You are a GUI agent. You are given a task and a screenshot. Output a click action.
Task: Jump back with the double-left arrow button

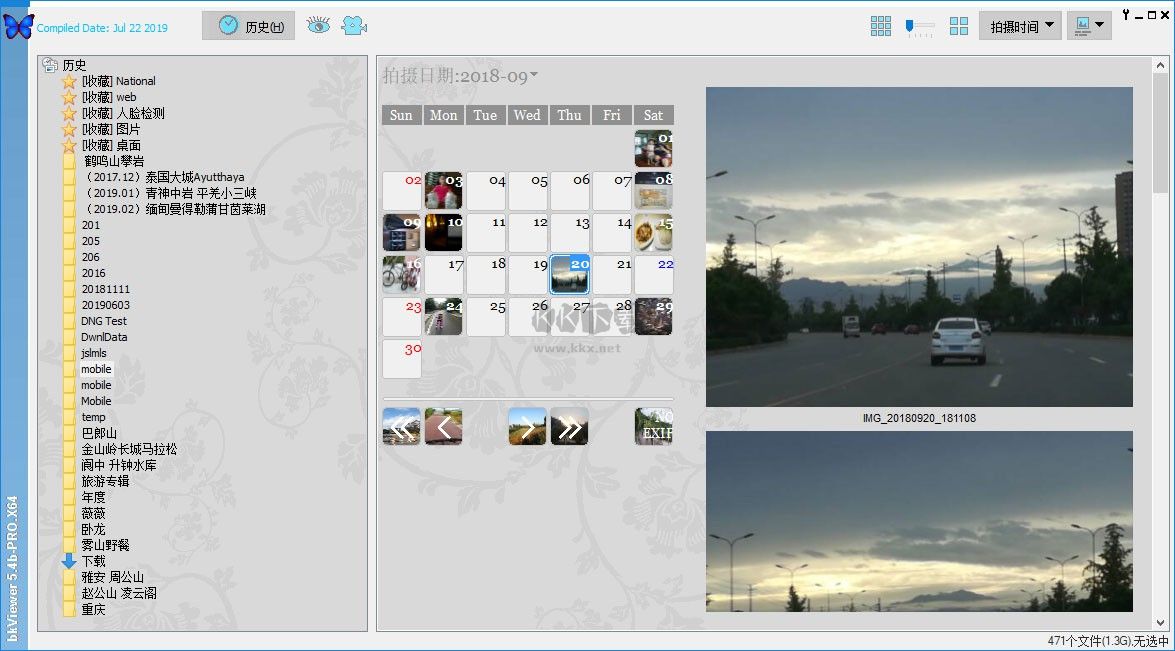click(401, 427)
